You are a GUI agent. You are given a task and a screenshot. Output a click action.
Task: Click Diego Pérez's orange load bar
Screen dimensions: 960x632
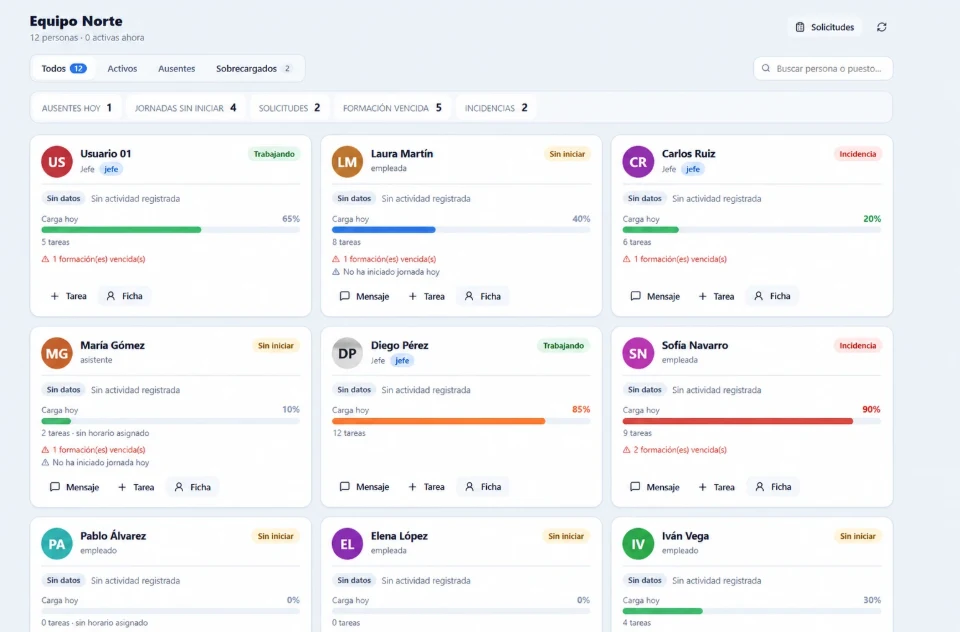tap(438, 421)
